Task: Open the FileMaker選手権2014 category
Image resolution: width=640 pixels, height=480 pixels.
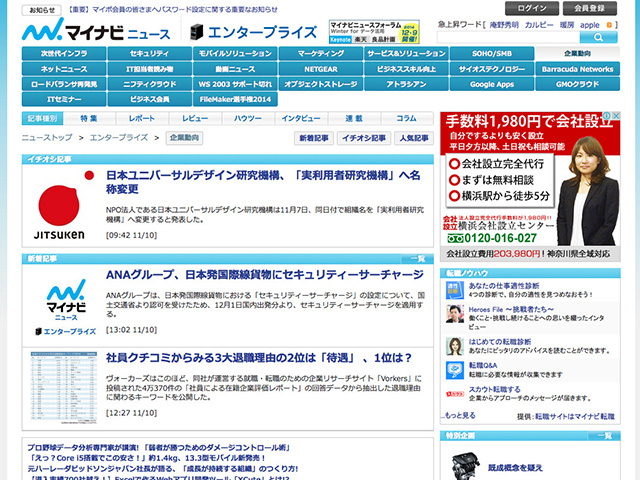Action: (235, 99)
